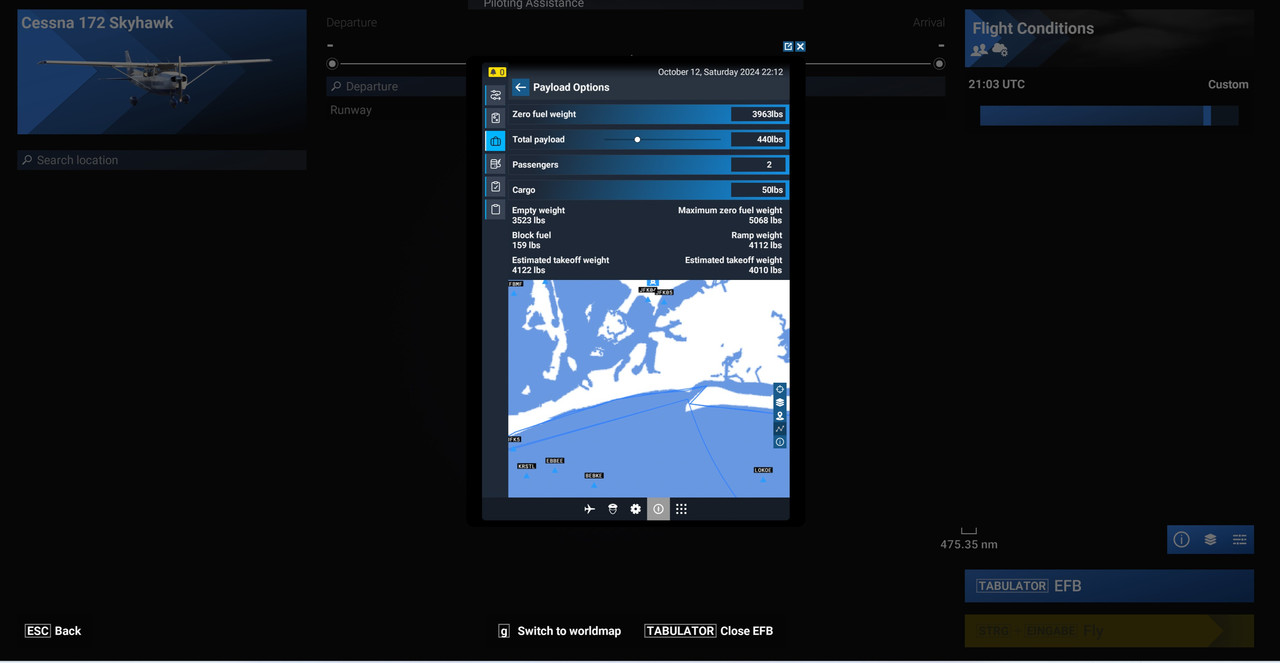Image resolution: width=1280 pixels, height=663 pixels.
Task: Edit the Cargo 50lbs field
Action: click(758, 189)
